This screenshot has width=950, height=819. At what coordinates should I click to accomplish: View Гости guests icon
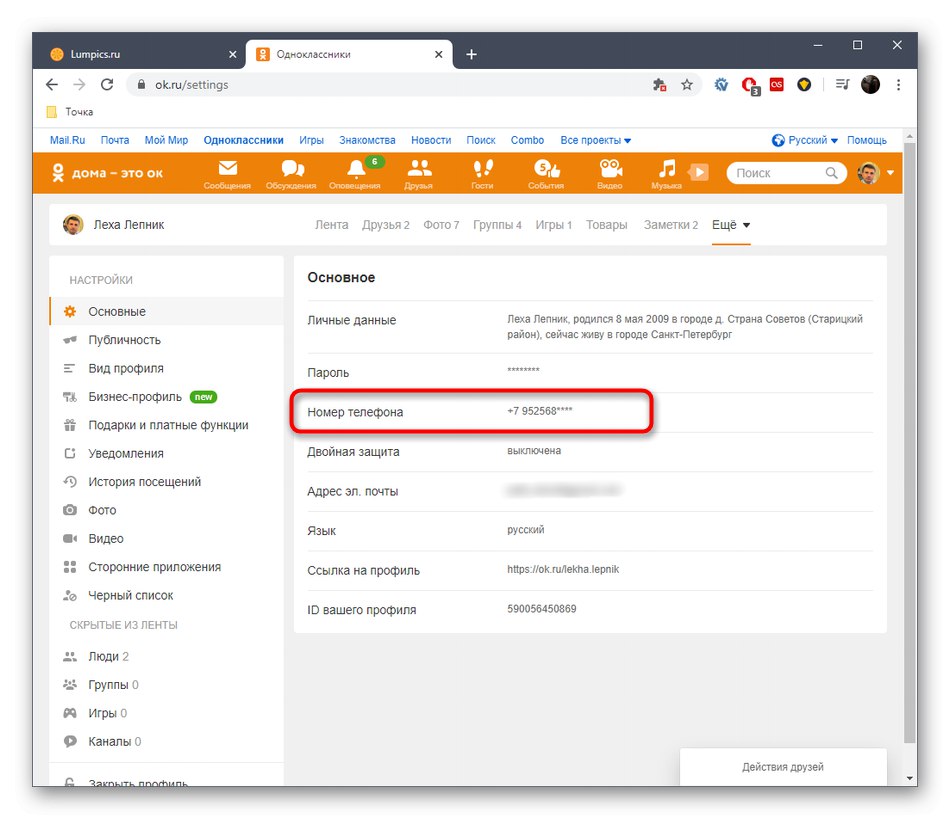coord(483,172)
